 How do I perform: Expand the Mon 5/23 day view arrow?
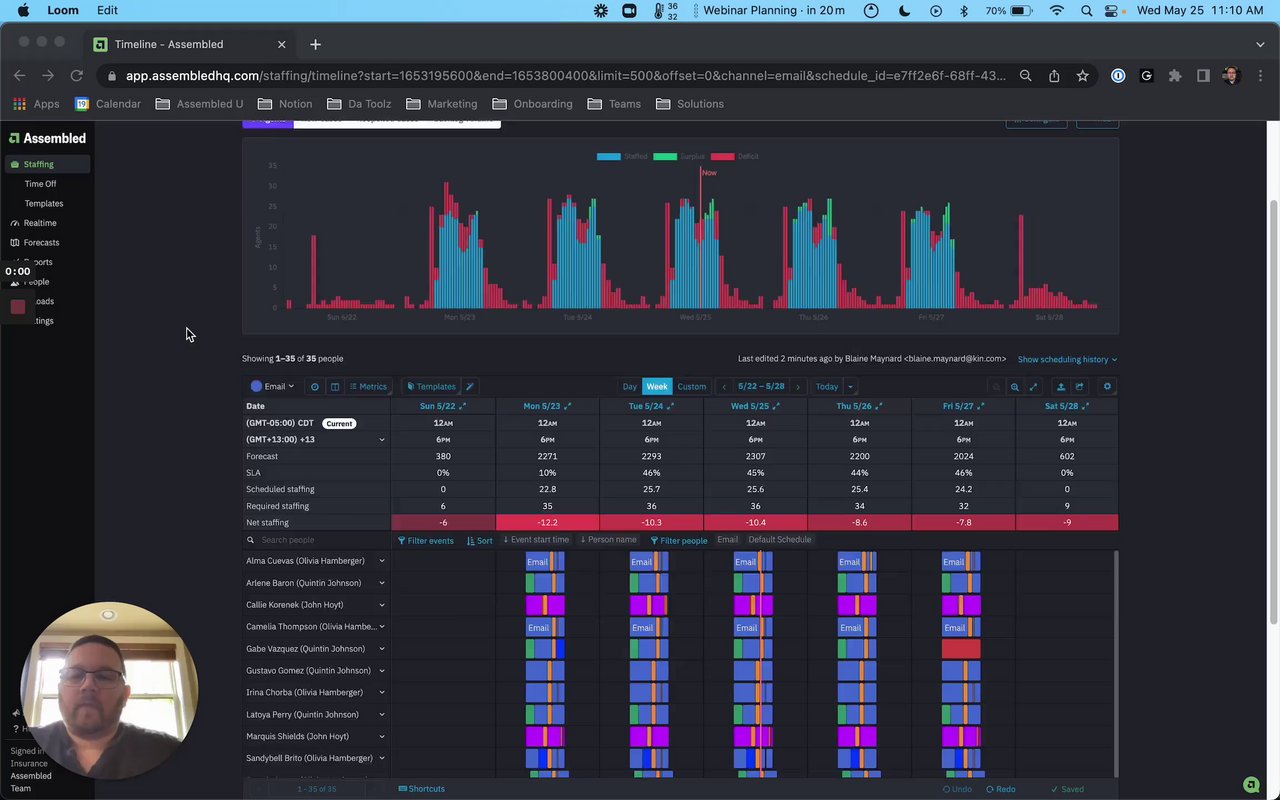click(x=568, y=406)
